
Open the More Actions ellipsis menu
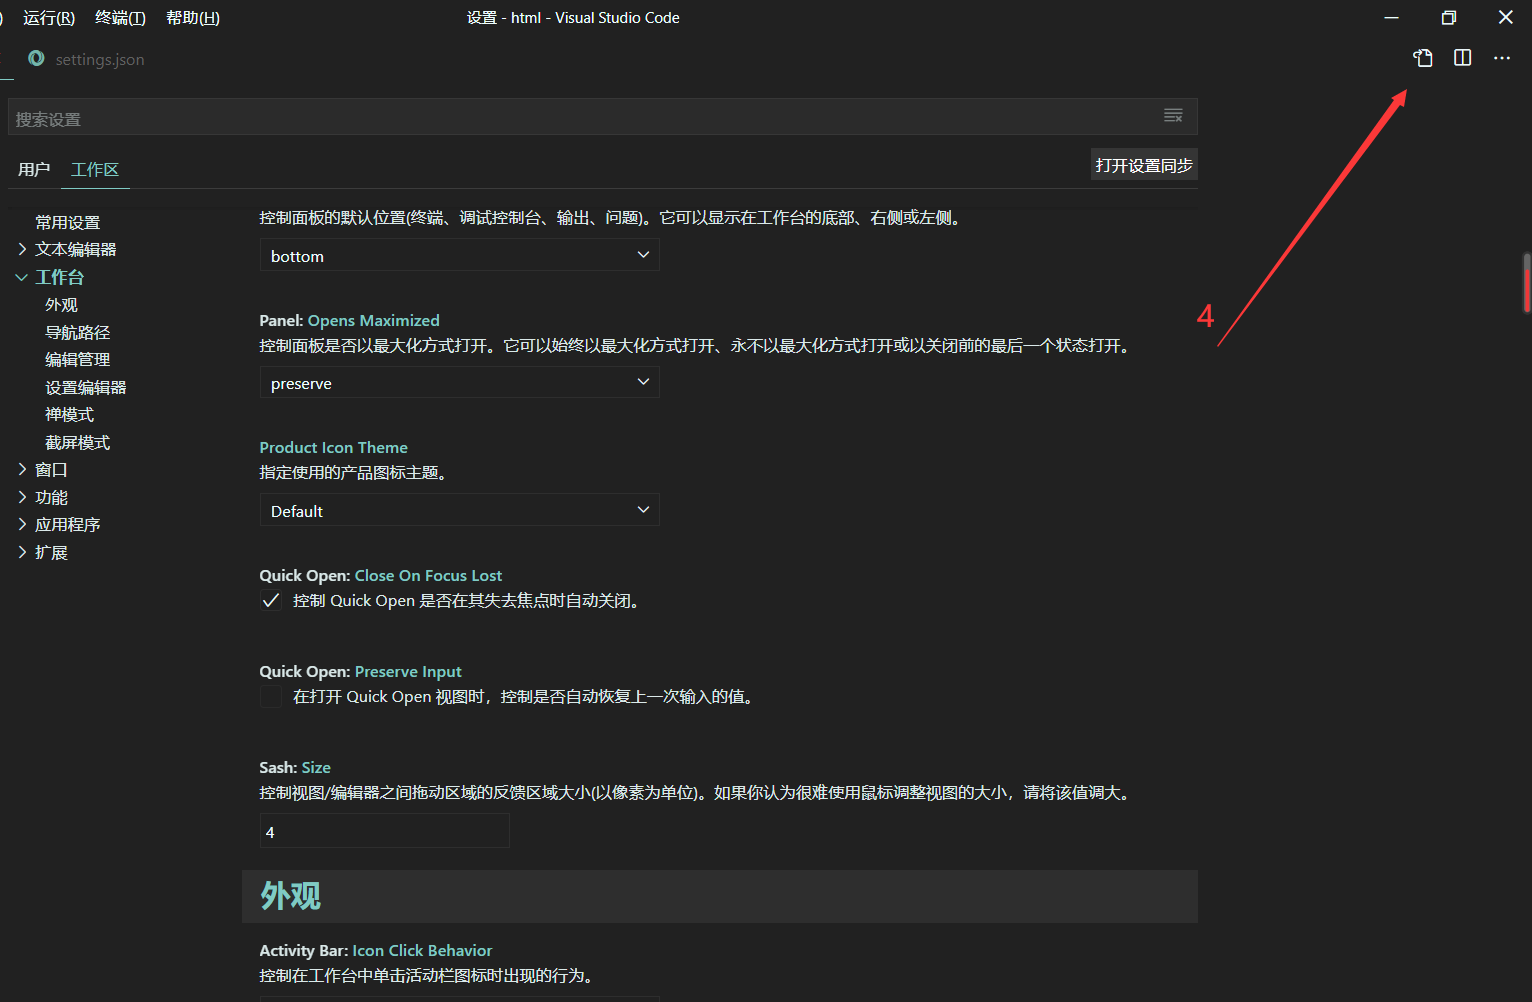1501,58
